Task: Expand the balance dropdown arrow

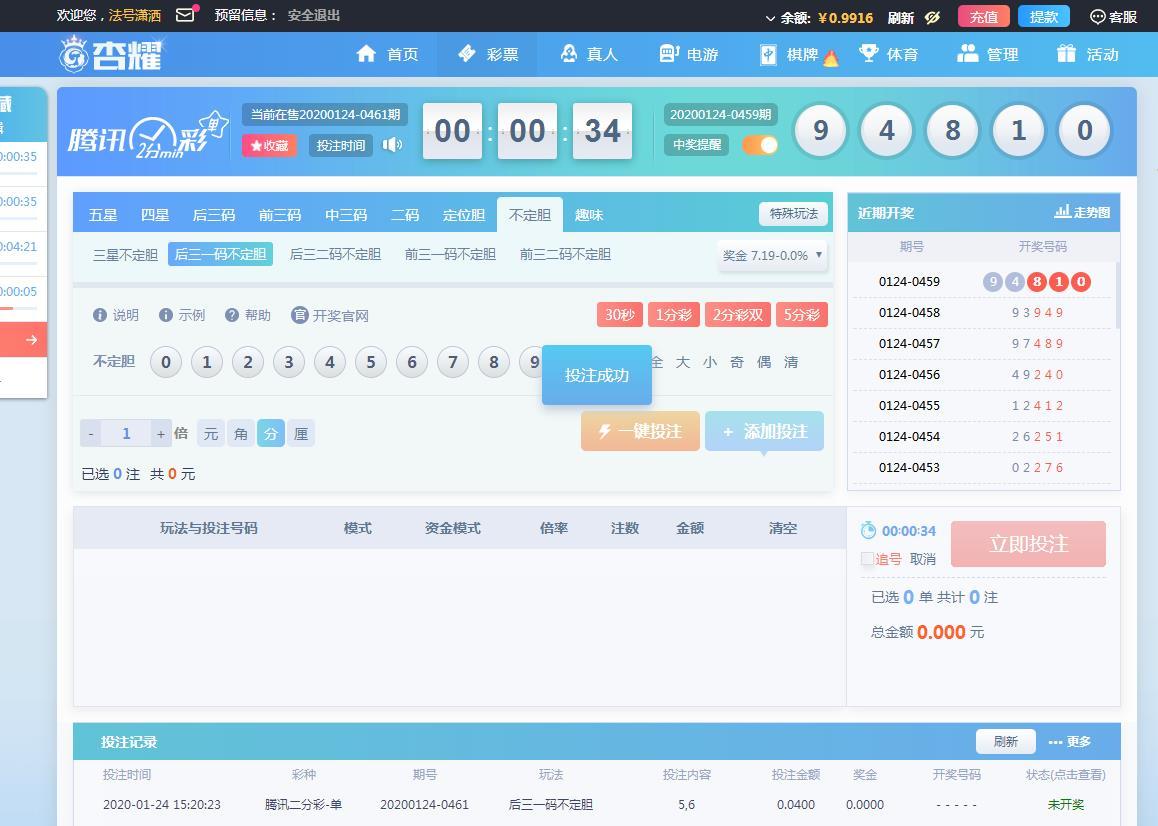Action: 770,18
